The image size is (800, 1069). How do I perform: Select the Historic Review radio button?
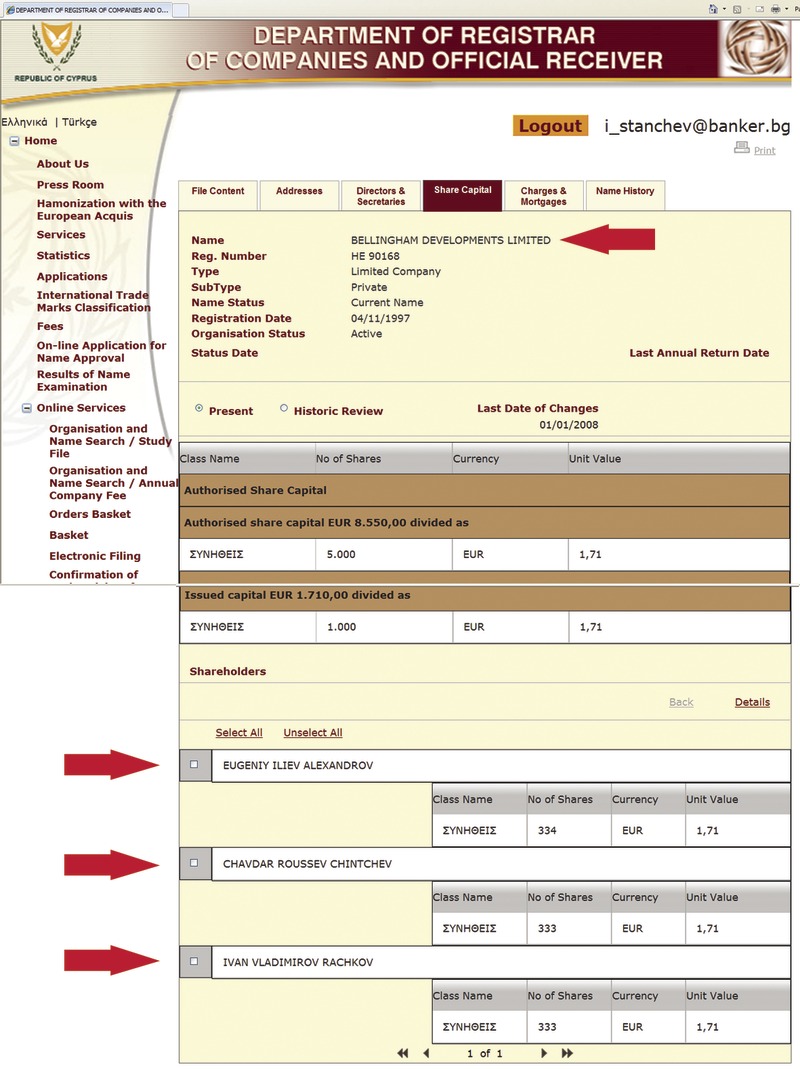click(x=284, y=408)
